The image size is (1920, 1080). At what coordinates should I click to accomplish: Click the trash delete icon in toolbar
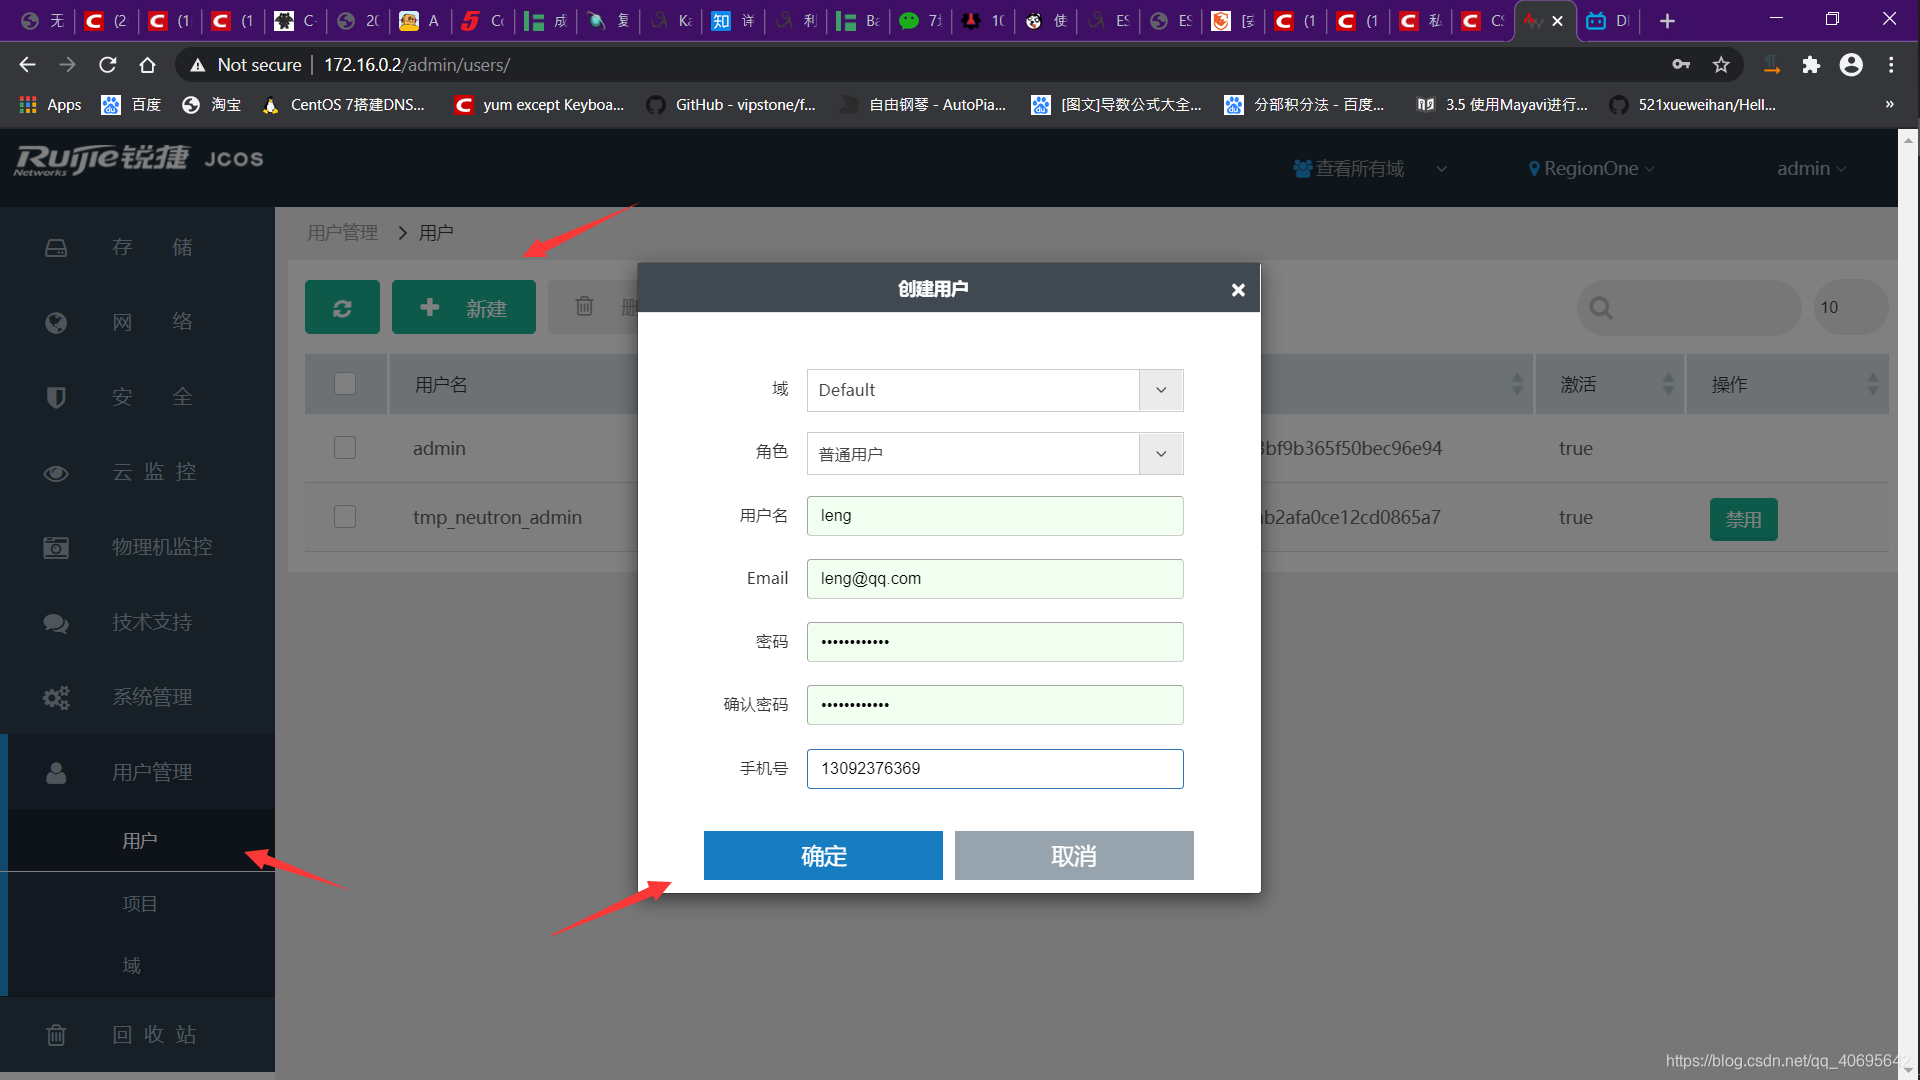[585, 306]
